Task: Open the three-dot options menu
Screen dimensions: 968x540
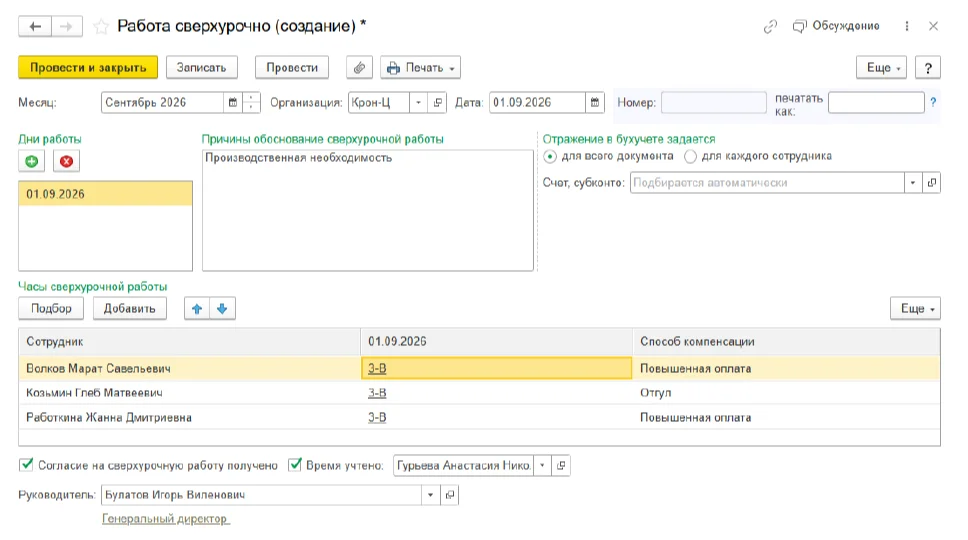Action: tap(907, 26)
